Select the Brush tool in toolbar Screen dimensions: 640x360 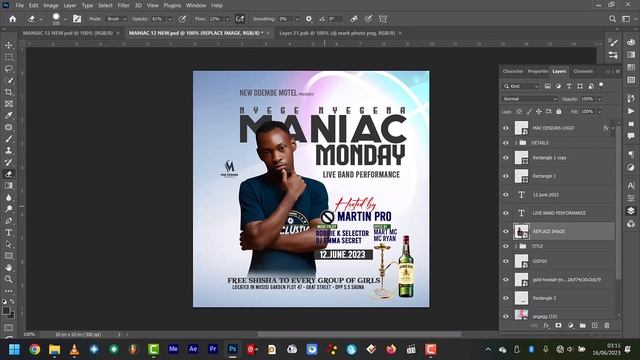coord(9,139)
